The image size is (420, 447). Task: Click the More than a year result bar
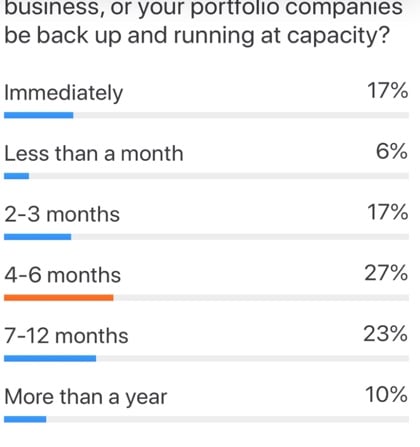25,419
